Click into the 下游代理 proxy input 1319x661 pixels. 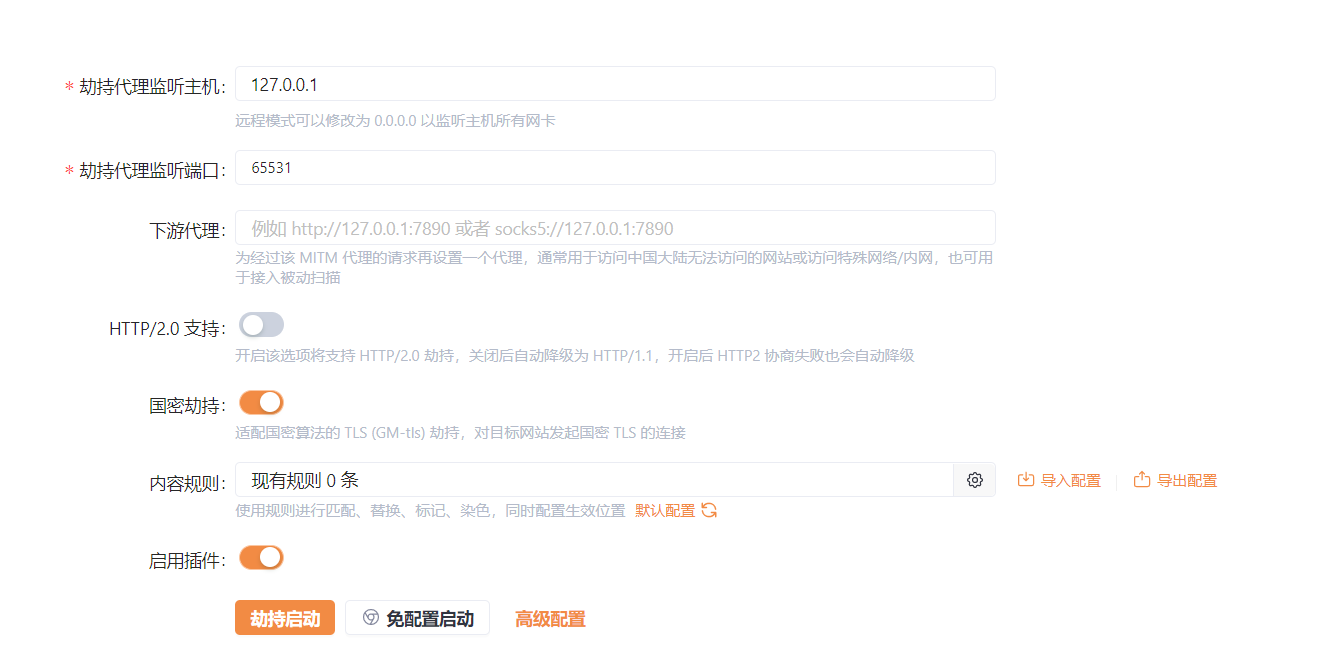point(614,228)
